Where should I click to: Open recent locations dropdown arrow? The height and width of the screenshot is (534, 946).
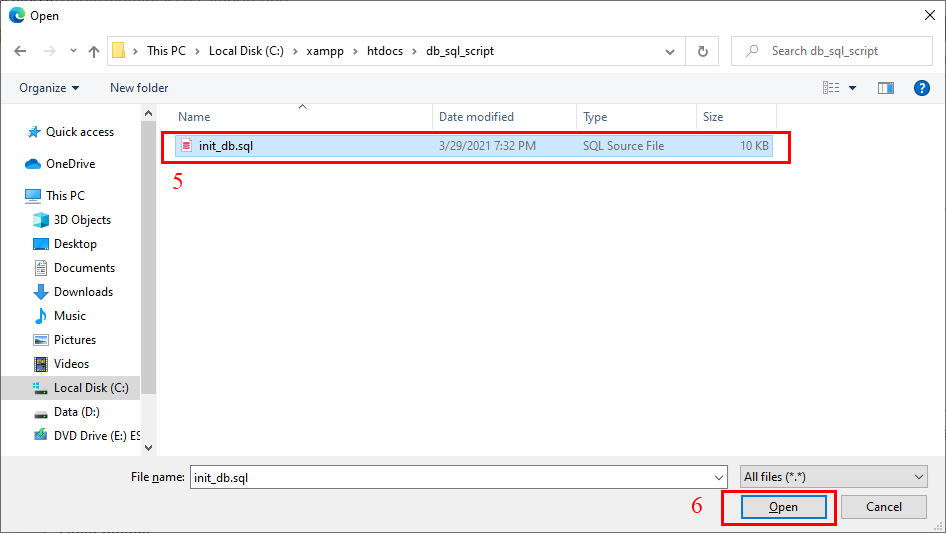pyautogui.click(x=73, y=51)
